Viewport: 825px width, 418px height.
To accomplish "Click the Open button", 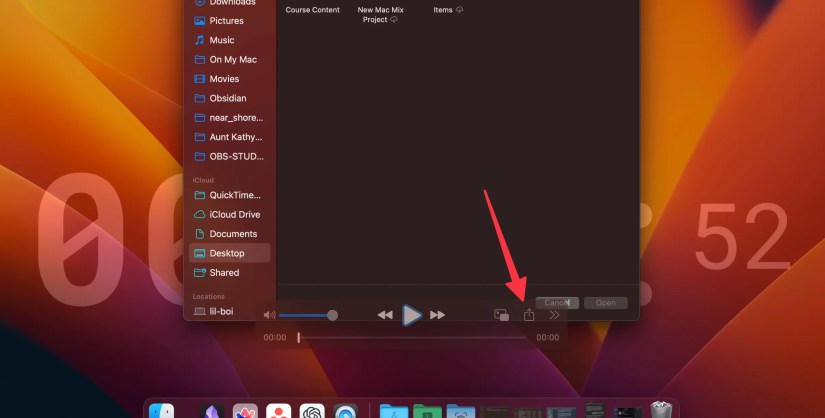I will click(x=606, y=303).
